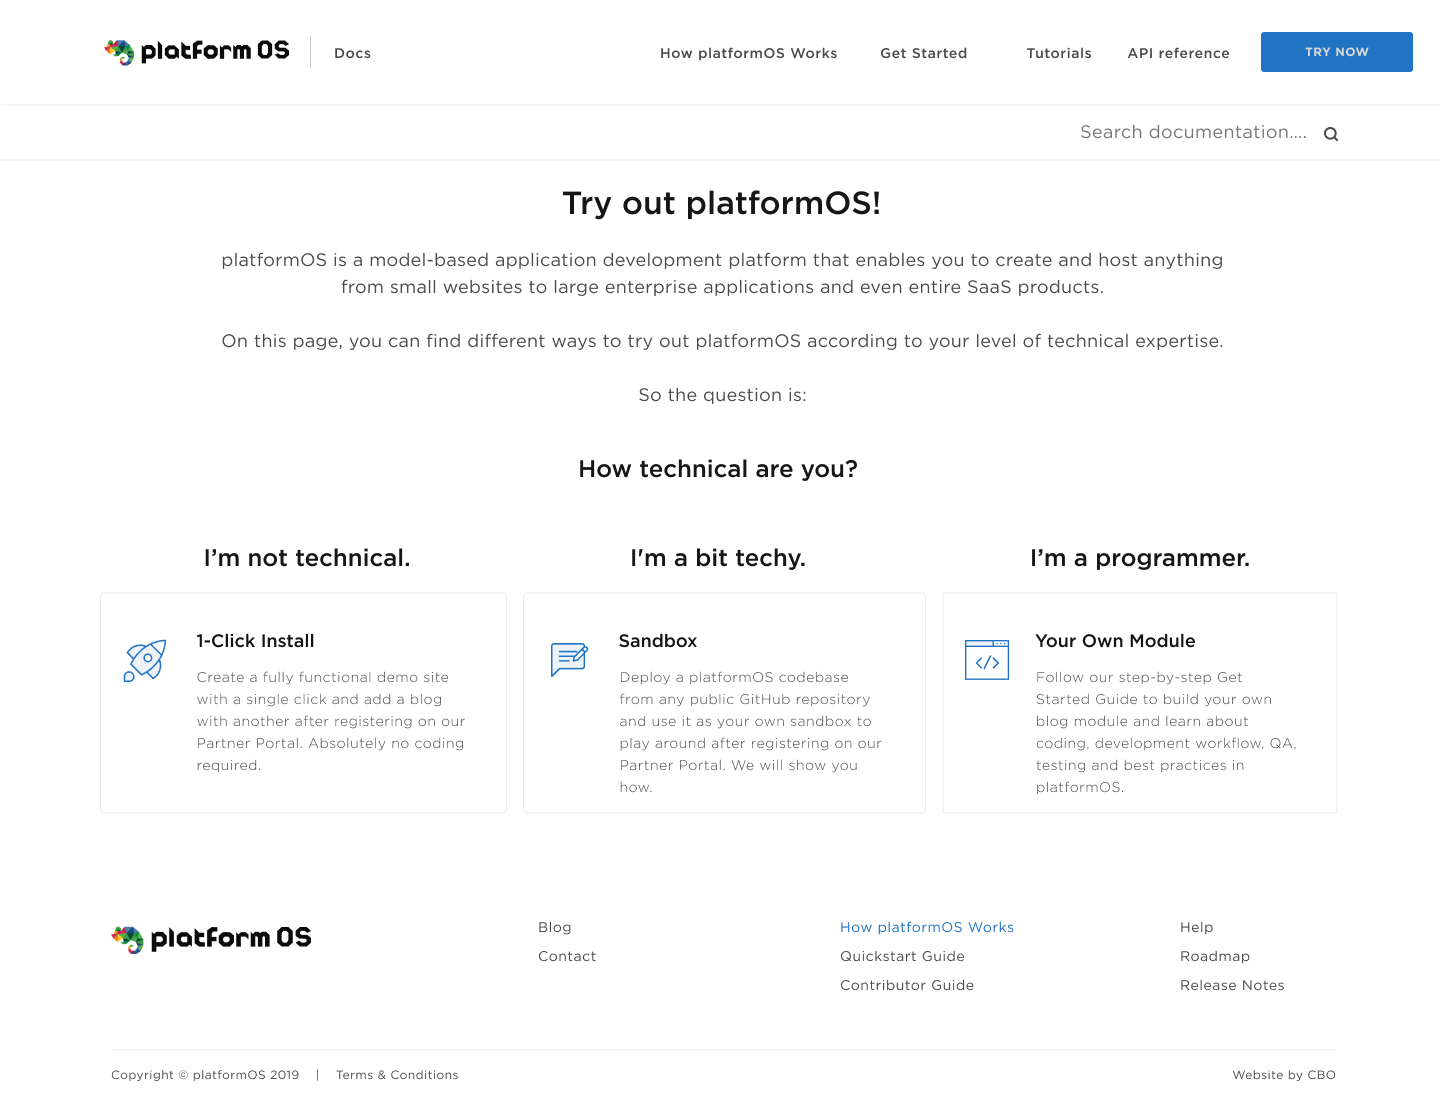Select the 1-Click Install description text
Viewport: 1440px width, 1102px height.
[331, 721]
